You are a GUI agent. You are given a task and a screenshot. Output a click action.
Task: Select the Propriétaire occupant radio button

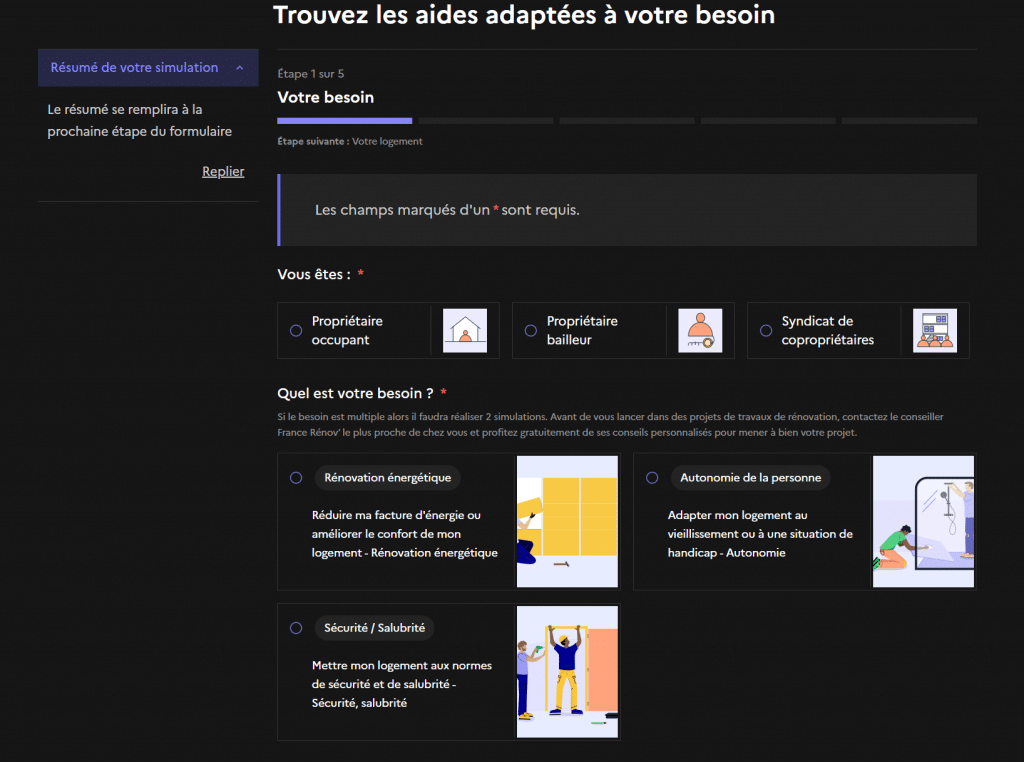coord(296,331)
